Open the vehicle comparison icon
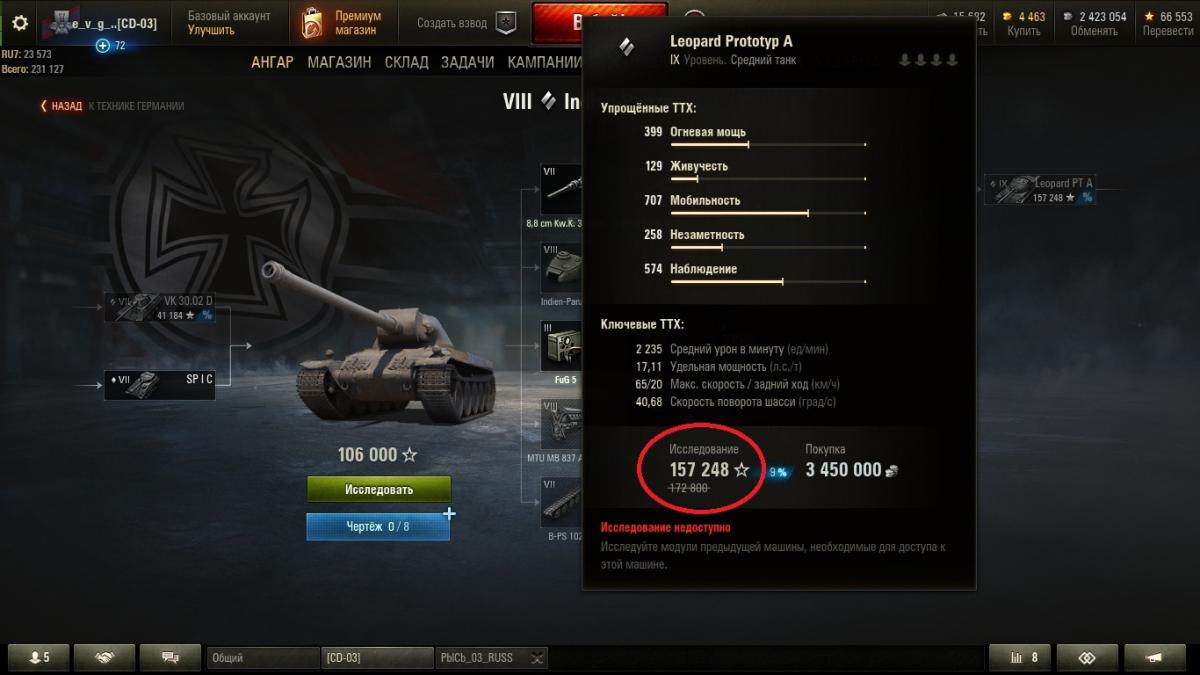1200x675 pixels. [x=1087, y=657]
